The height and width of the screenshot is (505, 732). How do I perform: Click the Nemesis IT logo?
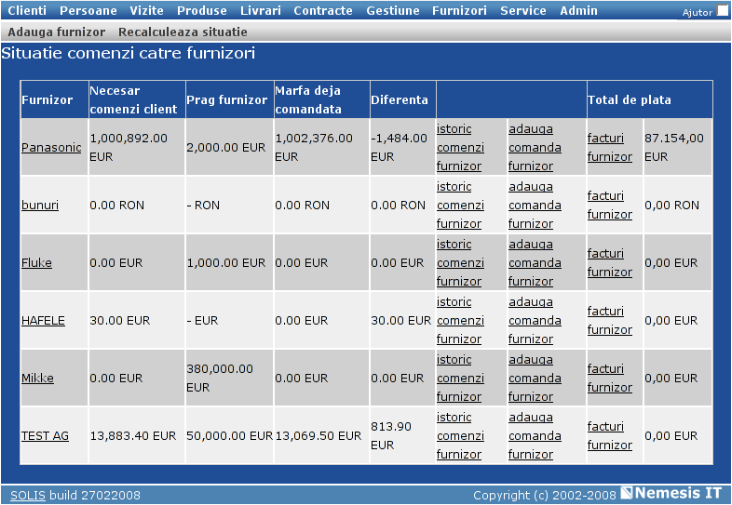(x=671, y=493)
